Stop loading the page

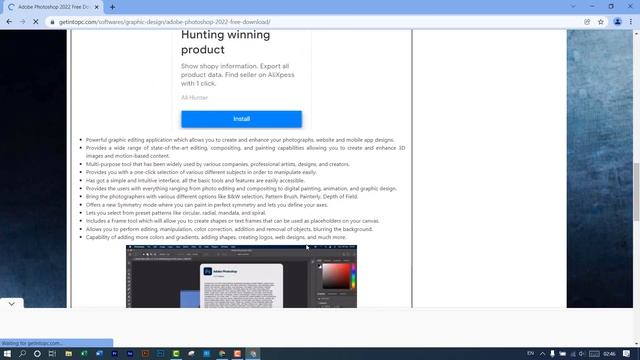pos(36,22)
